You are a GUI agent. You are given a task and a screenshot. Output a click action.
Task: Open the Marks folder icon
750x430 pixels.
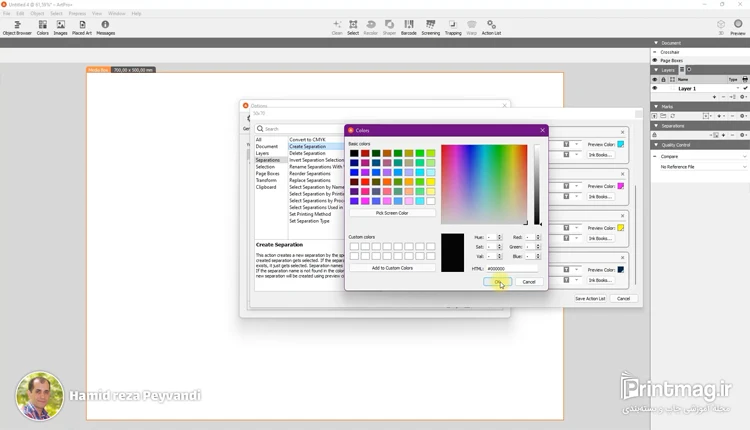pos(663,116)
